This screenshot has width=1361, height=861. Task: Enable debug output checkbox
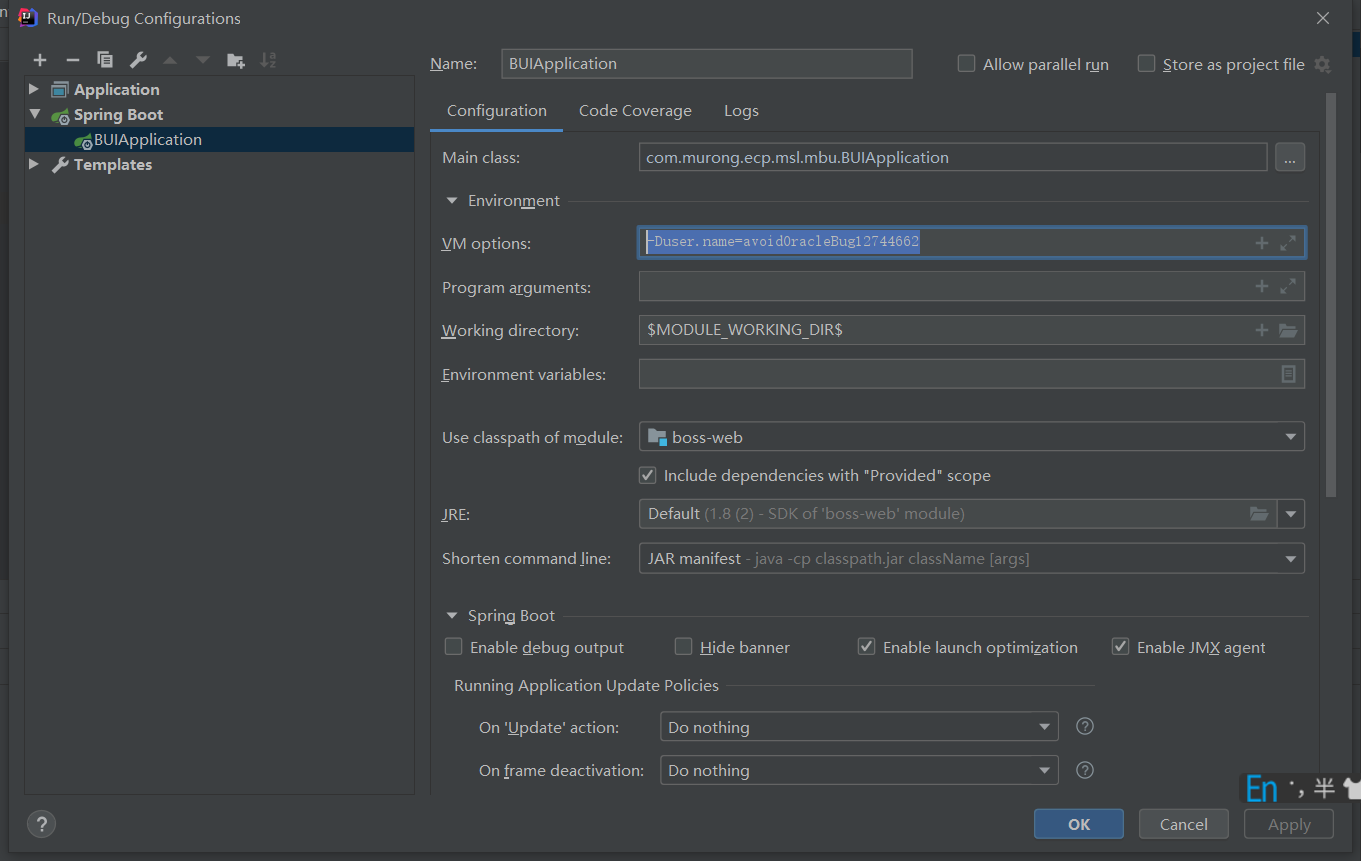pos(453,647)
